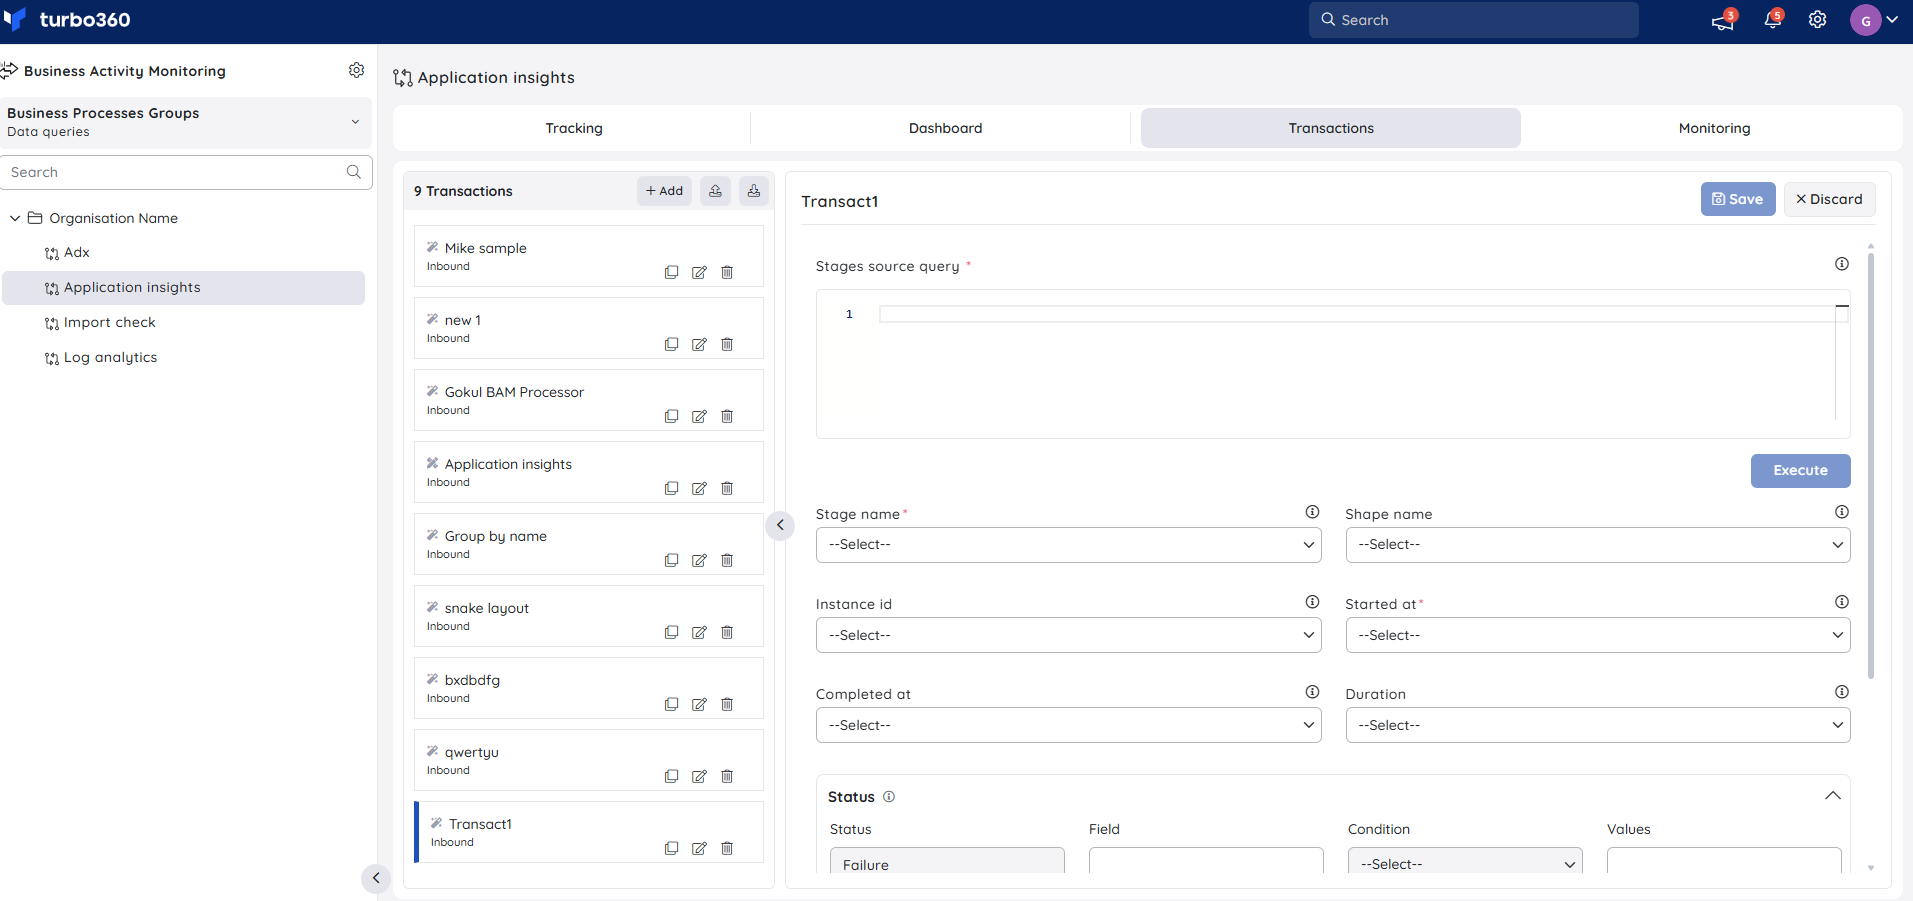Clone the Mike sample transaction
The image size is (1913, 901).
[x=671, y=272]
